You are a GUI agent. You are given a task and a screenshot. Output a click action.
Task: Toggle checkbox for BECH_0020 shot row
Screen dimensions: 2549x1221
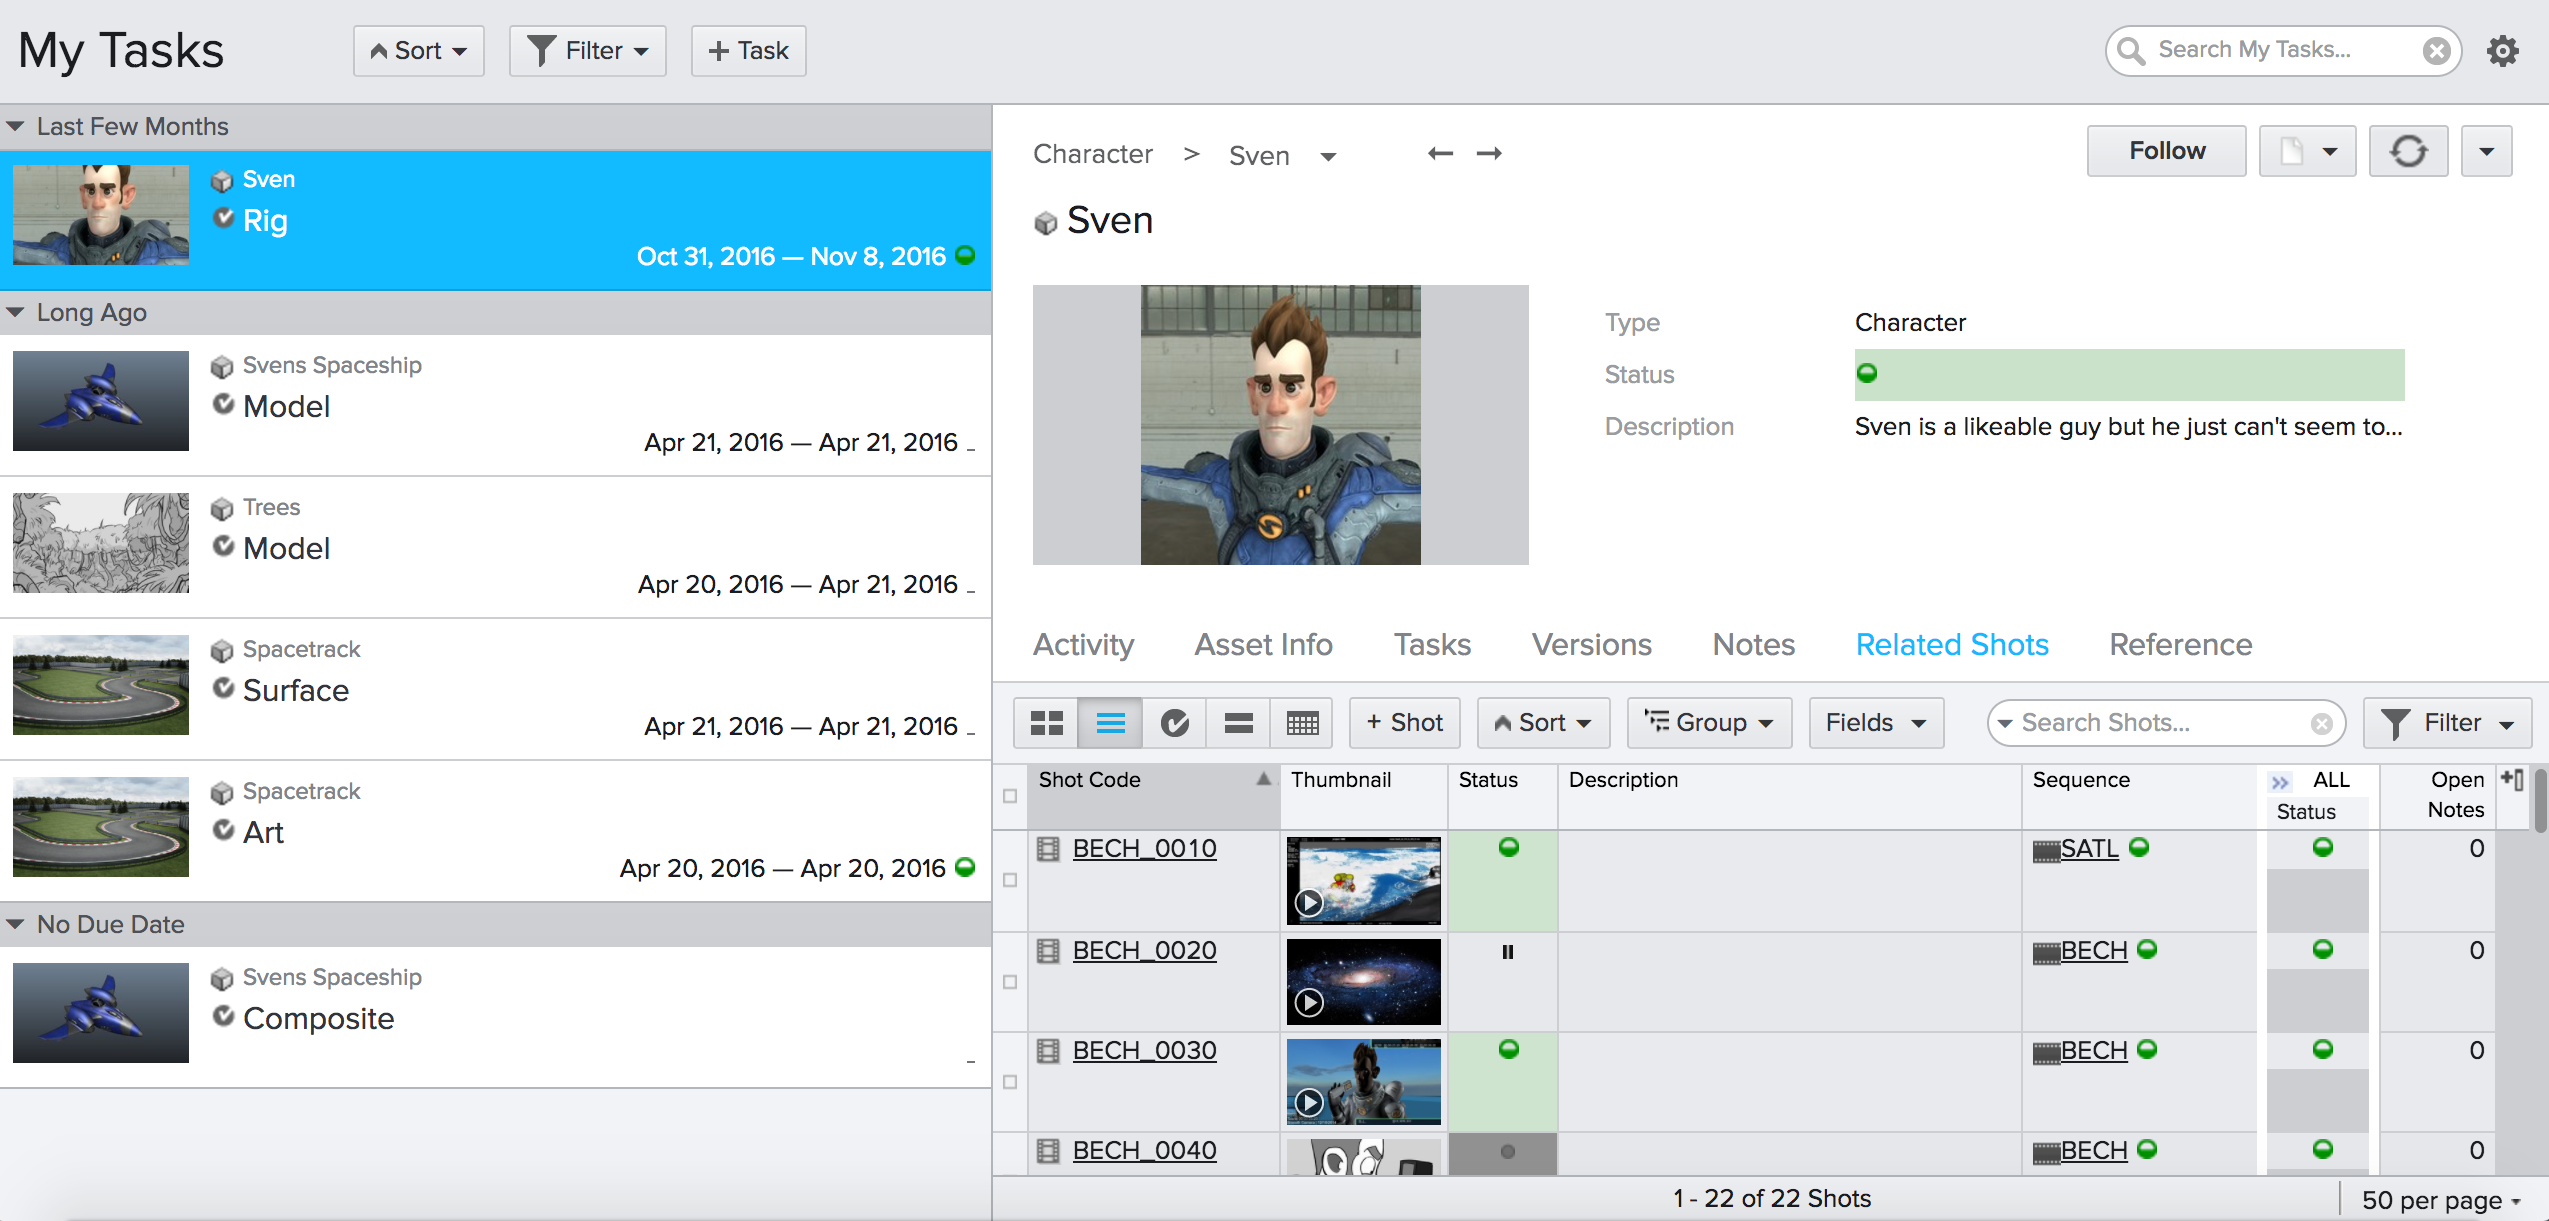[1010, 982]
